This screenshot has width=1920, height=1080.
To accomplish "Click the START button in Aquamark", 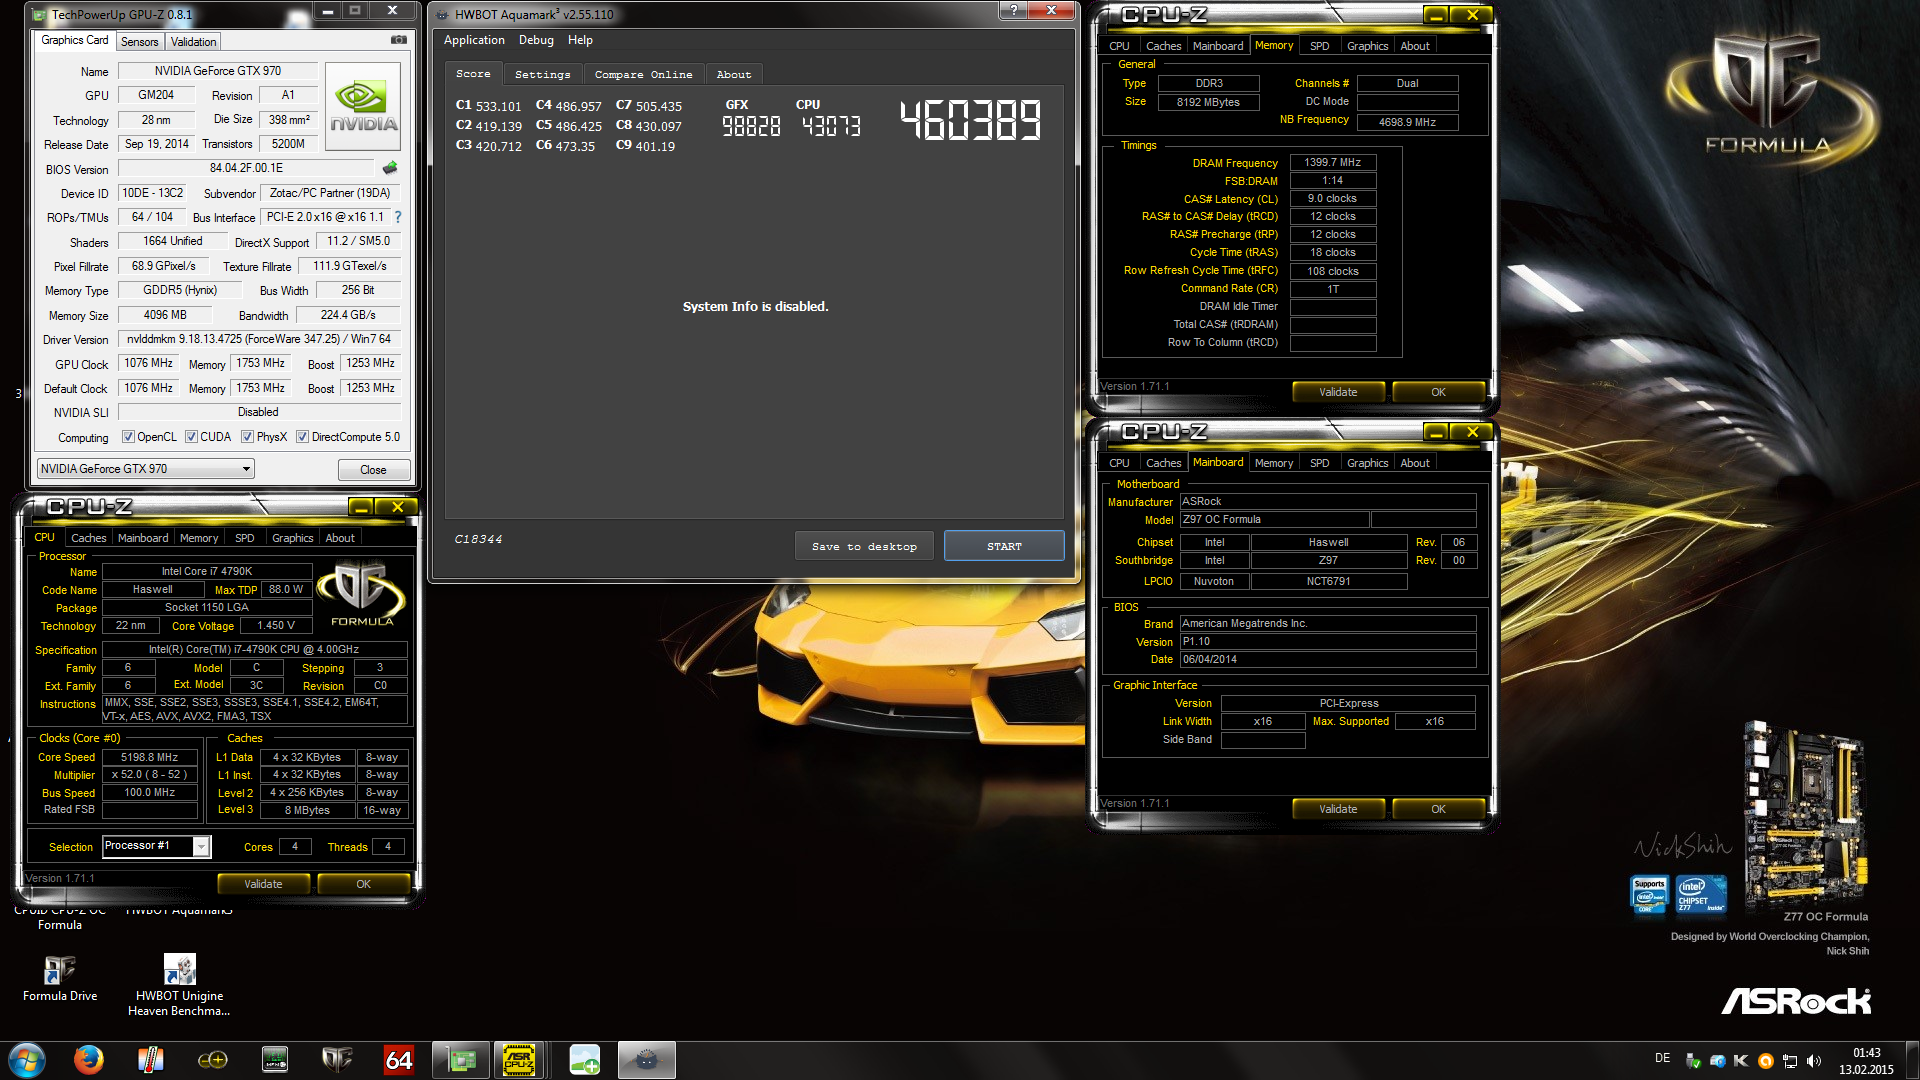I will tap(1004, 546).
